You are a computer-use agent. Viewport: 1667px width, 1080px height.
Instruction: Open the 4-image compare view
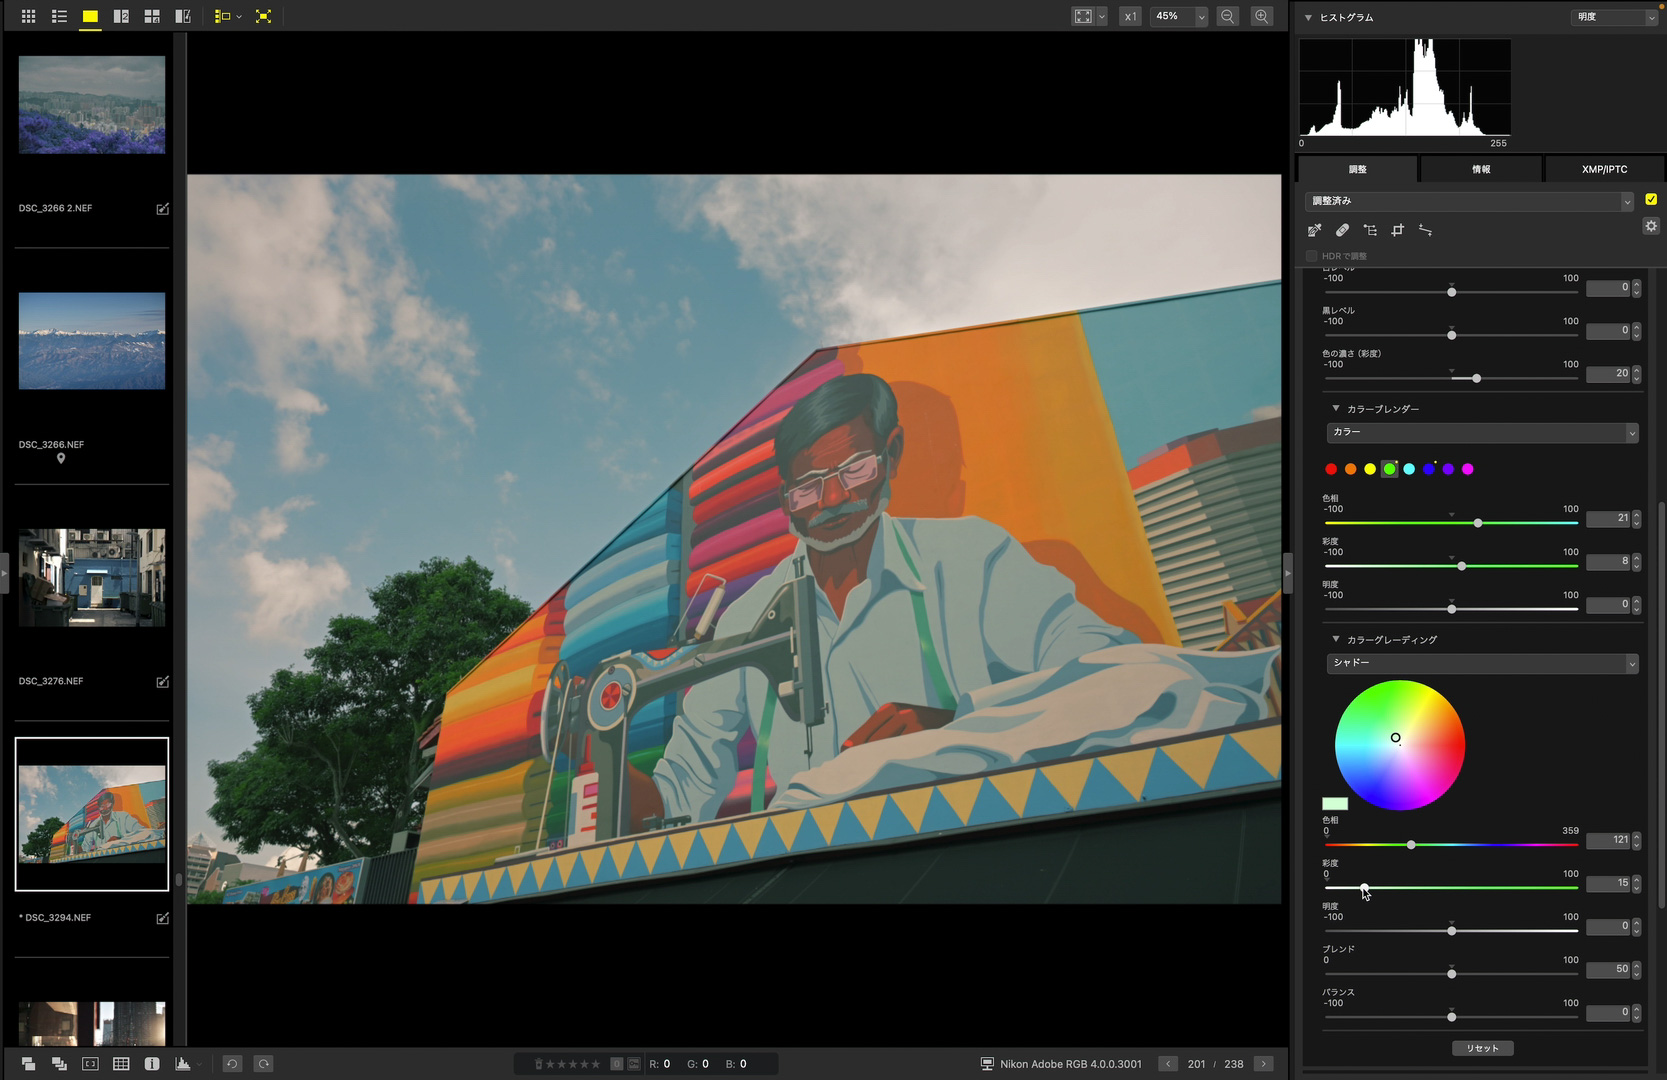[152, 16]
